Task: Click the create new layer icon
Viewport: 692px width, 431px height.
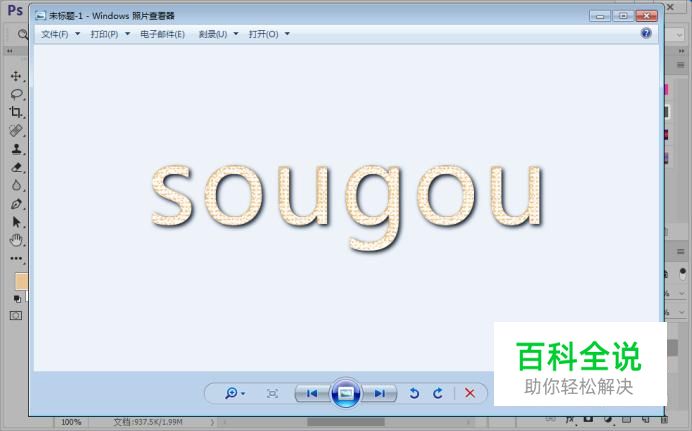Action: click(645, 419)
